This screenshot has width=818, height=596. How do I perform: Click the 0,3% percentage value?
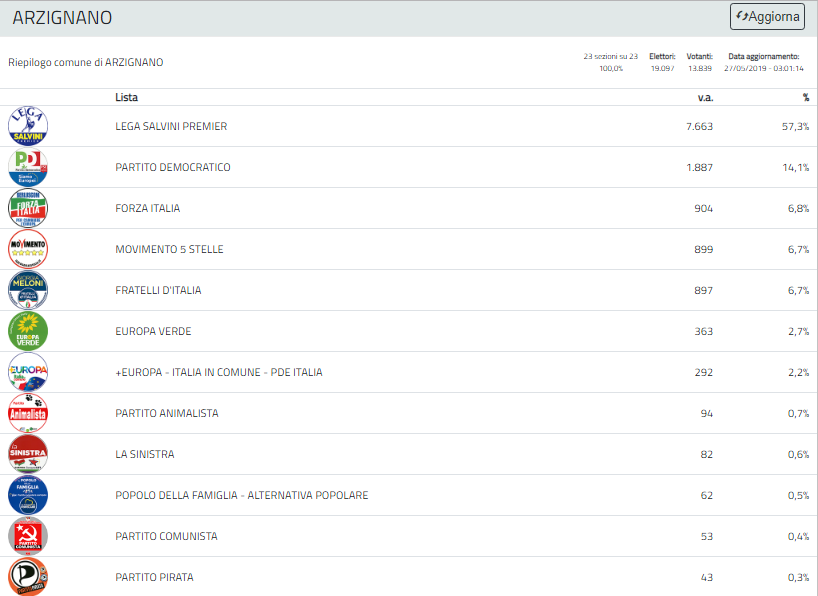[x=799, y=577]
